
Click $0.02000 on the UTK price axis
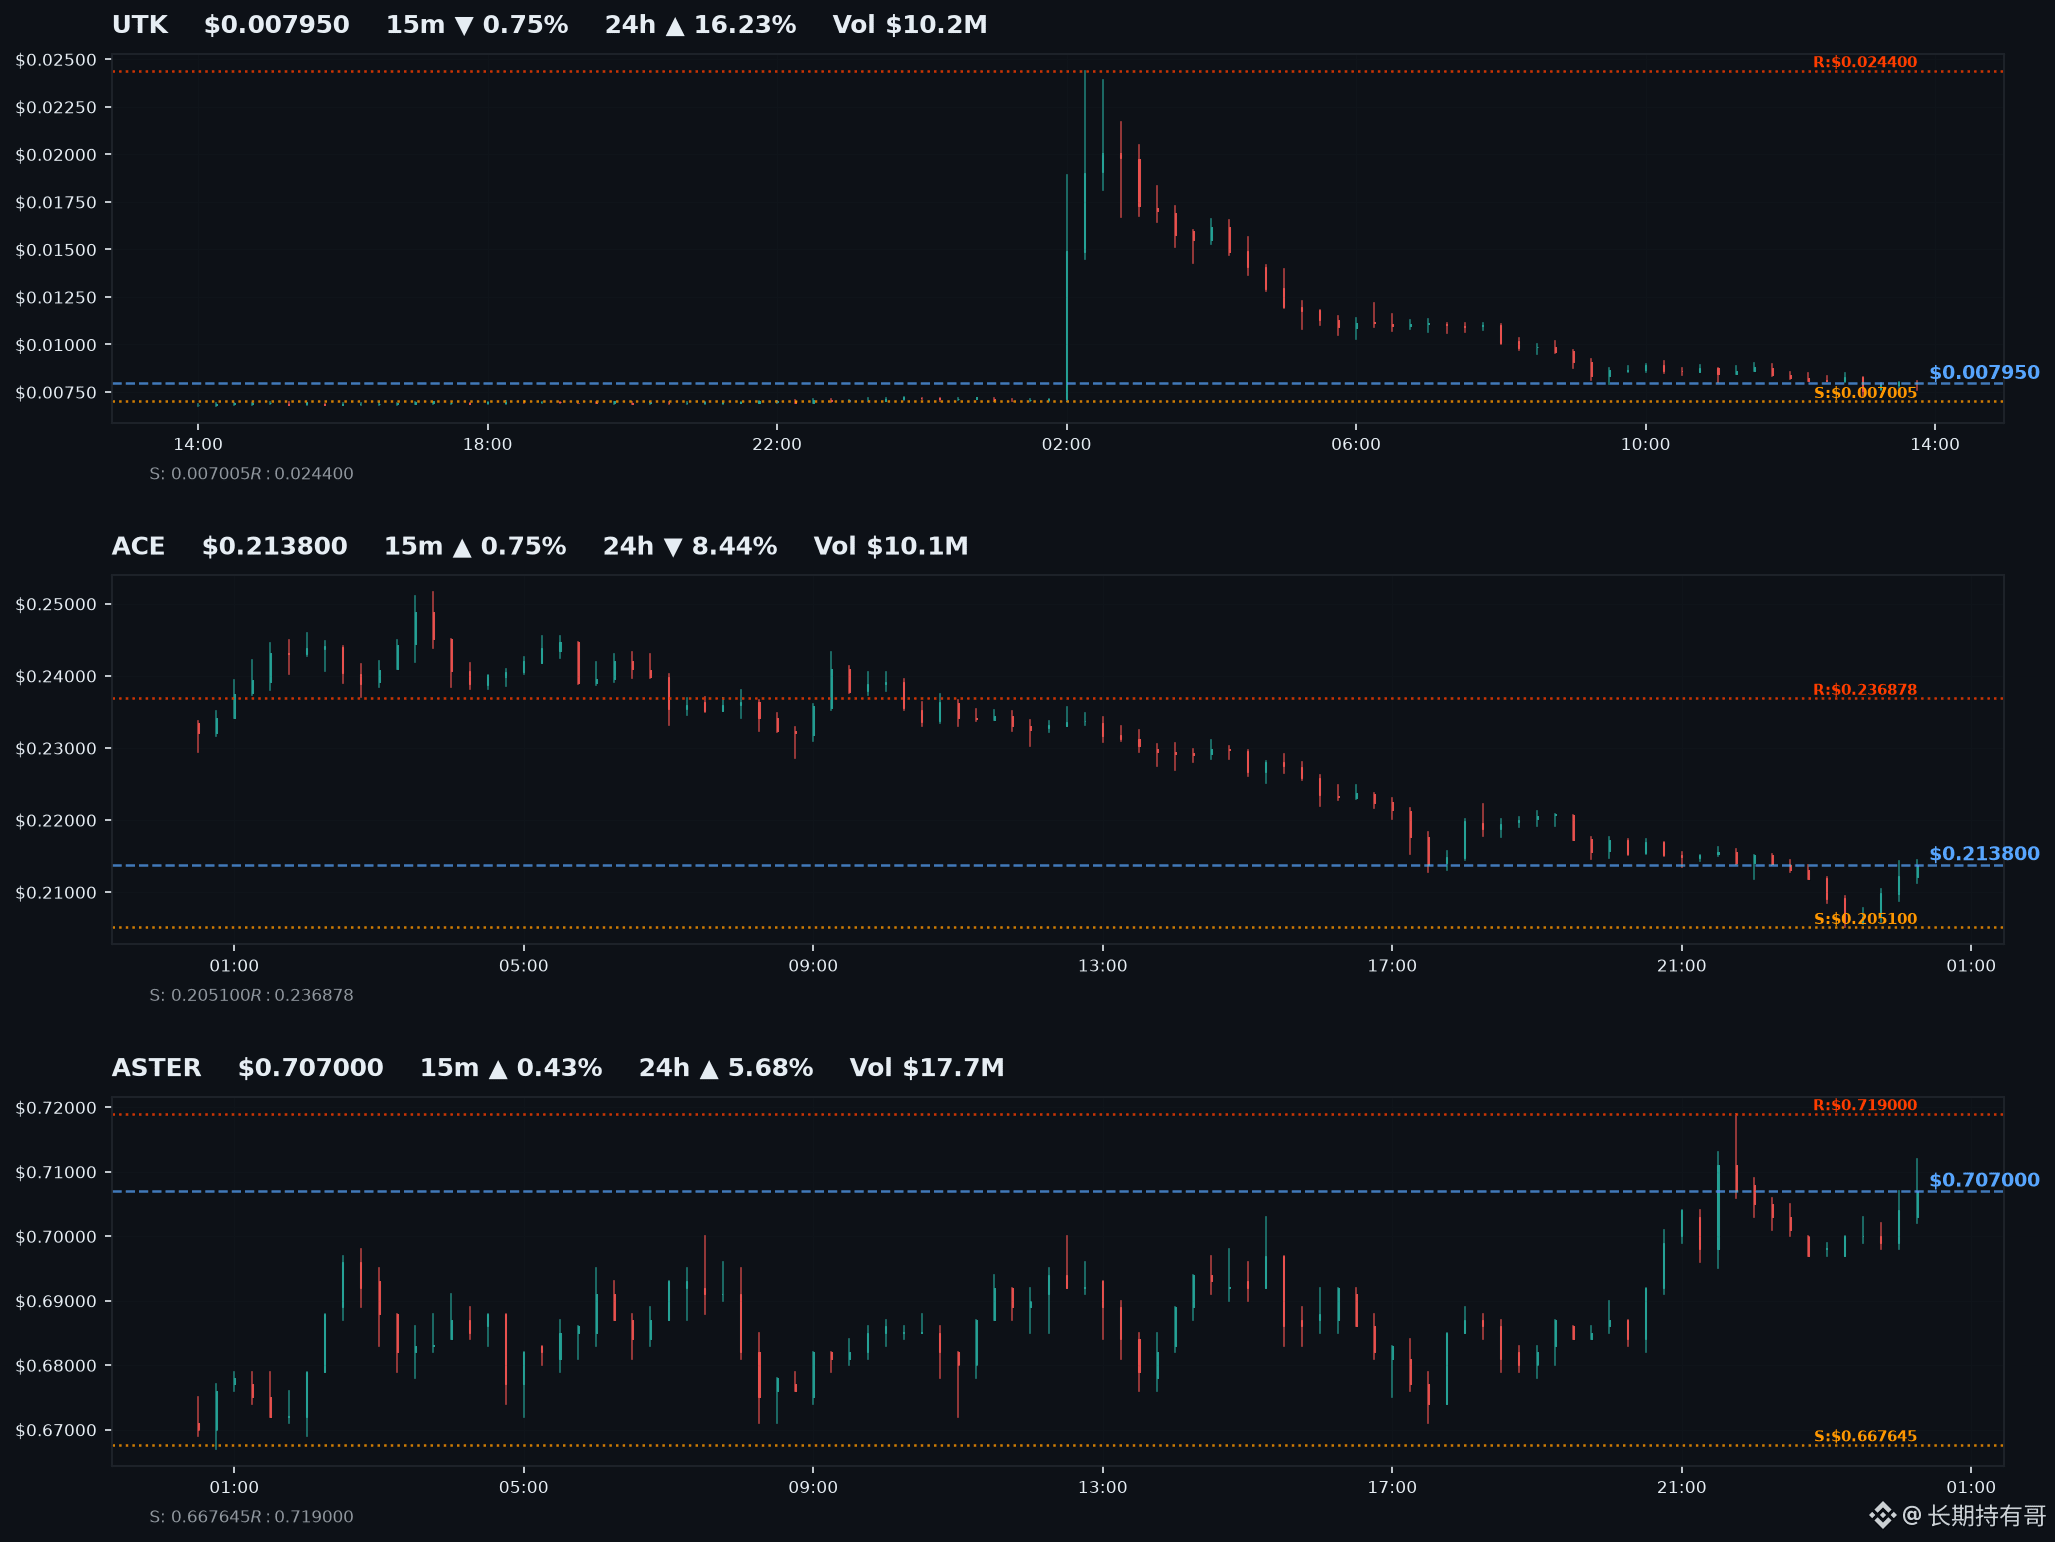click(56, 155)
